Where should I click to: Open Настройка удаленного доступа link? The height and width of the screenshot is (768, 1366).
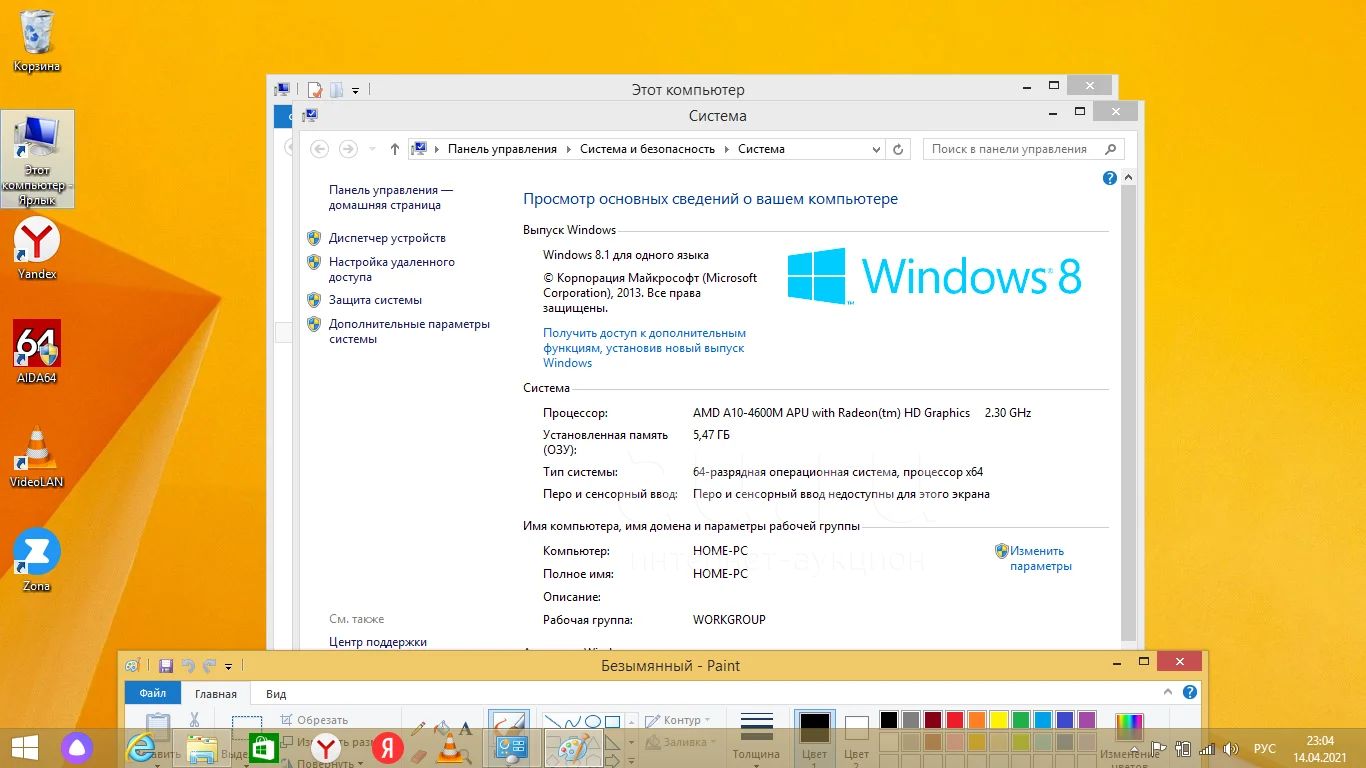coord(392,269)
